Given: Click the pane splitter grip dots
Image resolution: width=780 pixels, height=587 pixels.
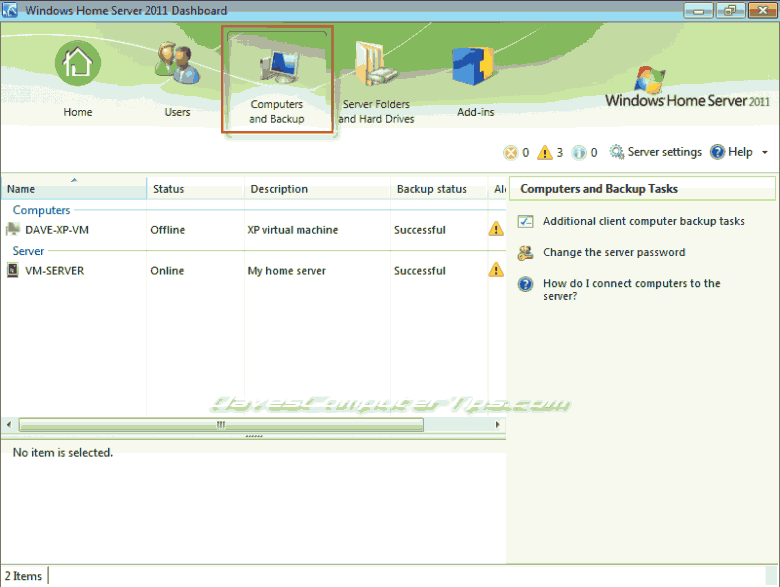Looking at the screenshot, I should pos(254,436).
